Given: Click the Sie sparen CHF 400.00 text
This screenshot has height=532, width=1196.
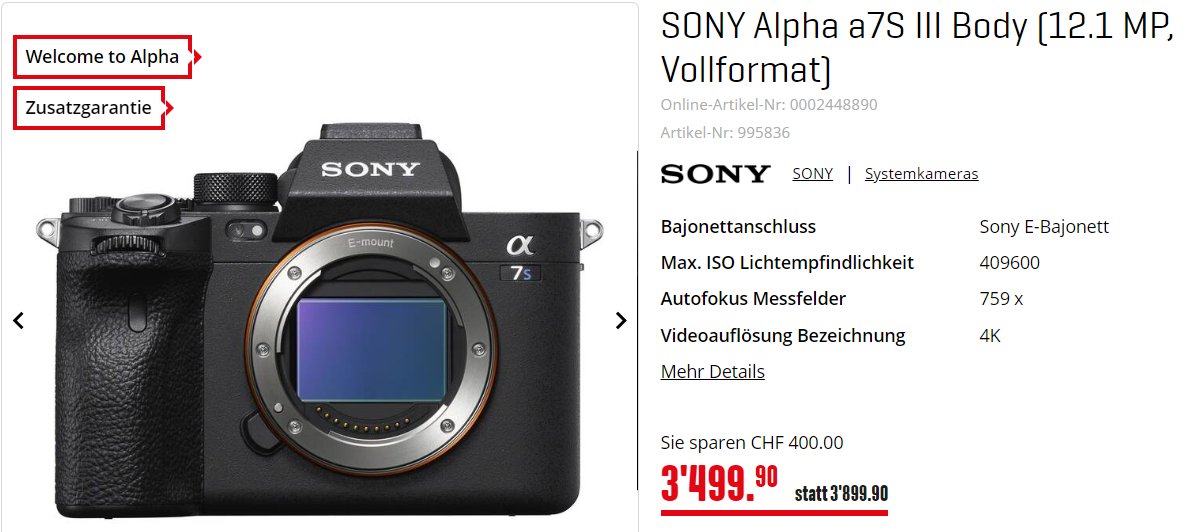Looking at the screenshot, I should pos(752,443).
